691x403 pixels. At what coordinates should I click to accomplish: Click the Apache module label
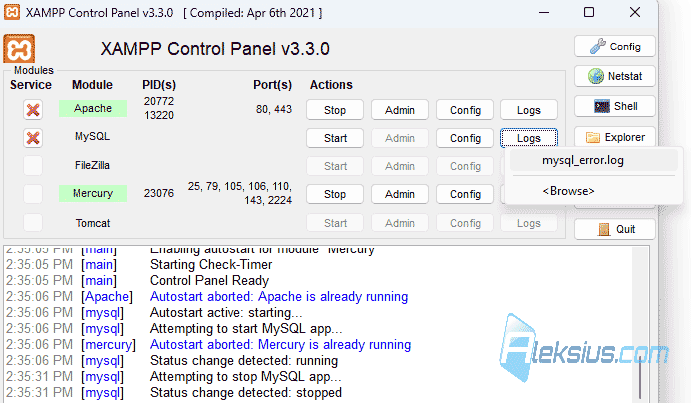(x=93, y=108)
